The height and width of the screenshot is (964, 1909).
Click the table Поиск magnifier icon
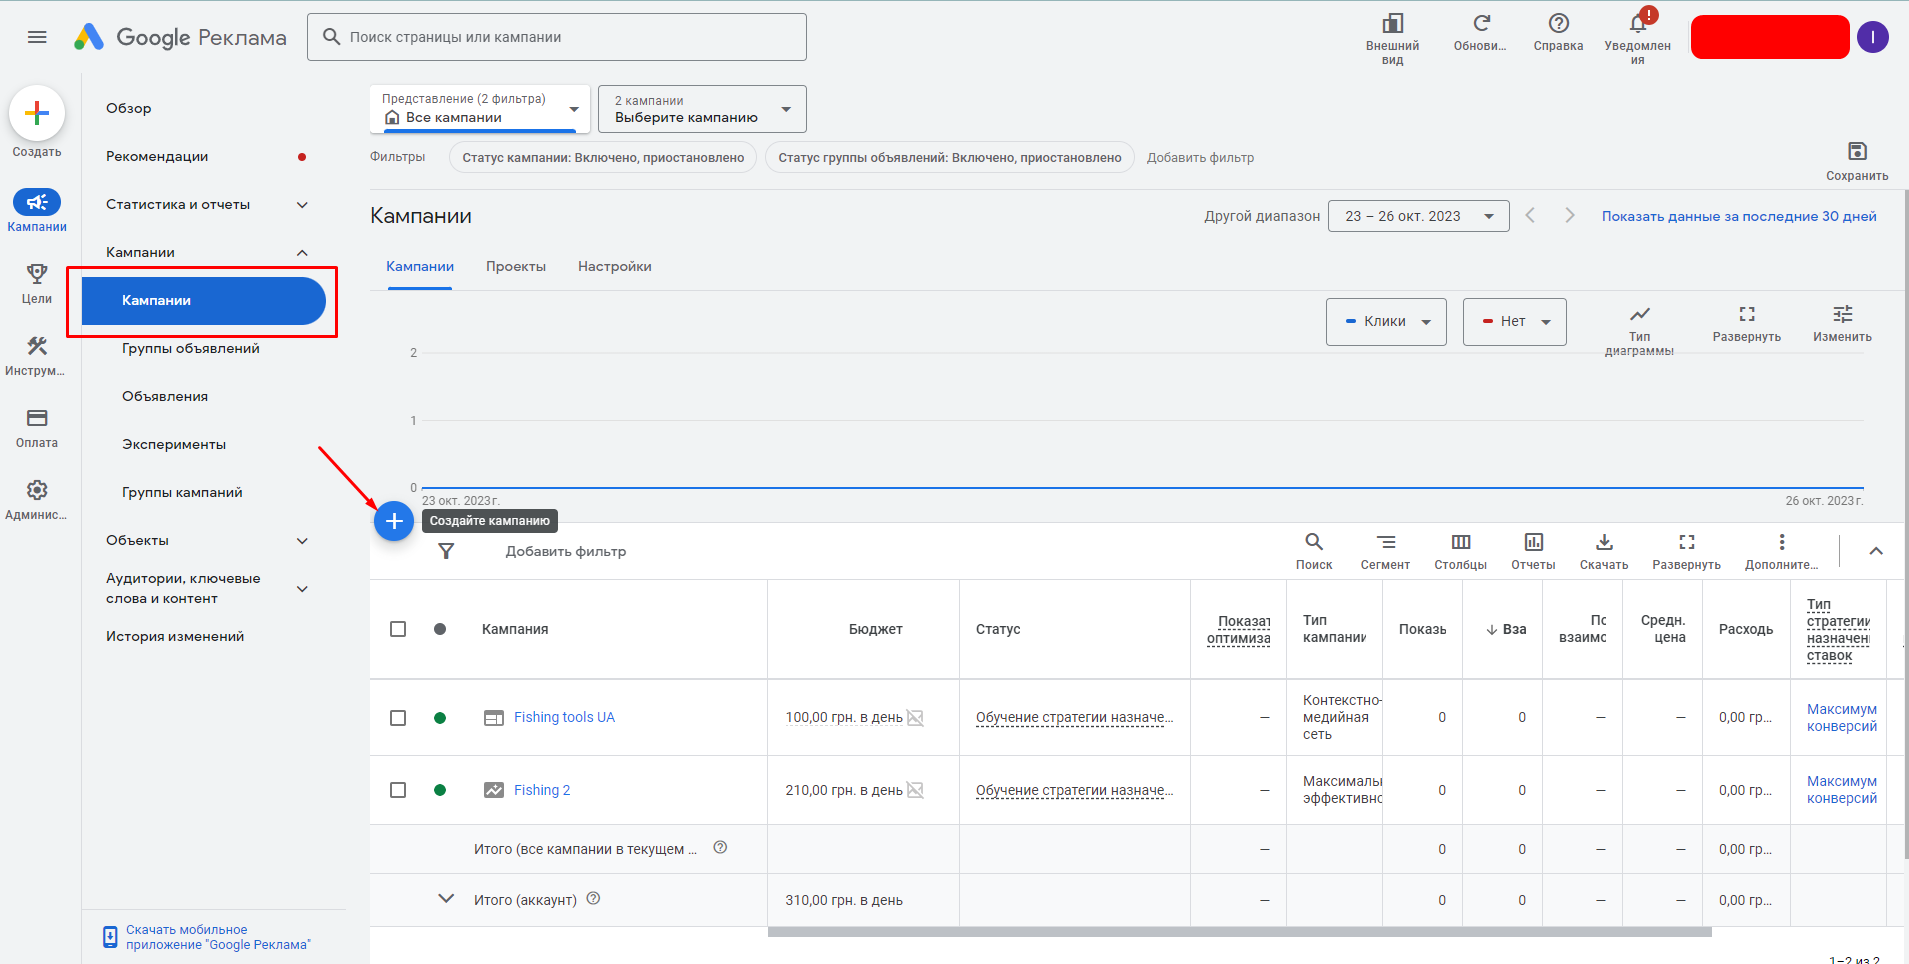[x=1314, y=542]
